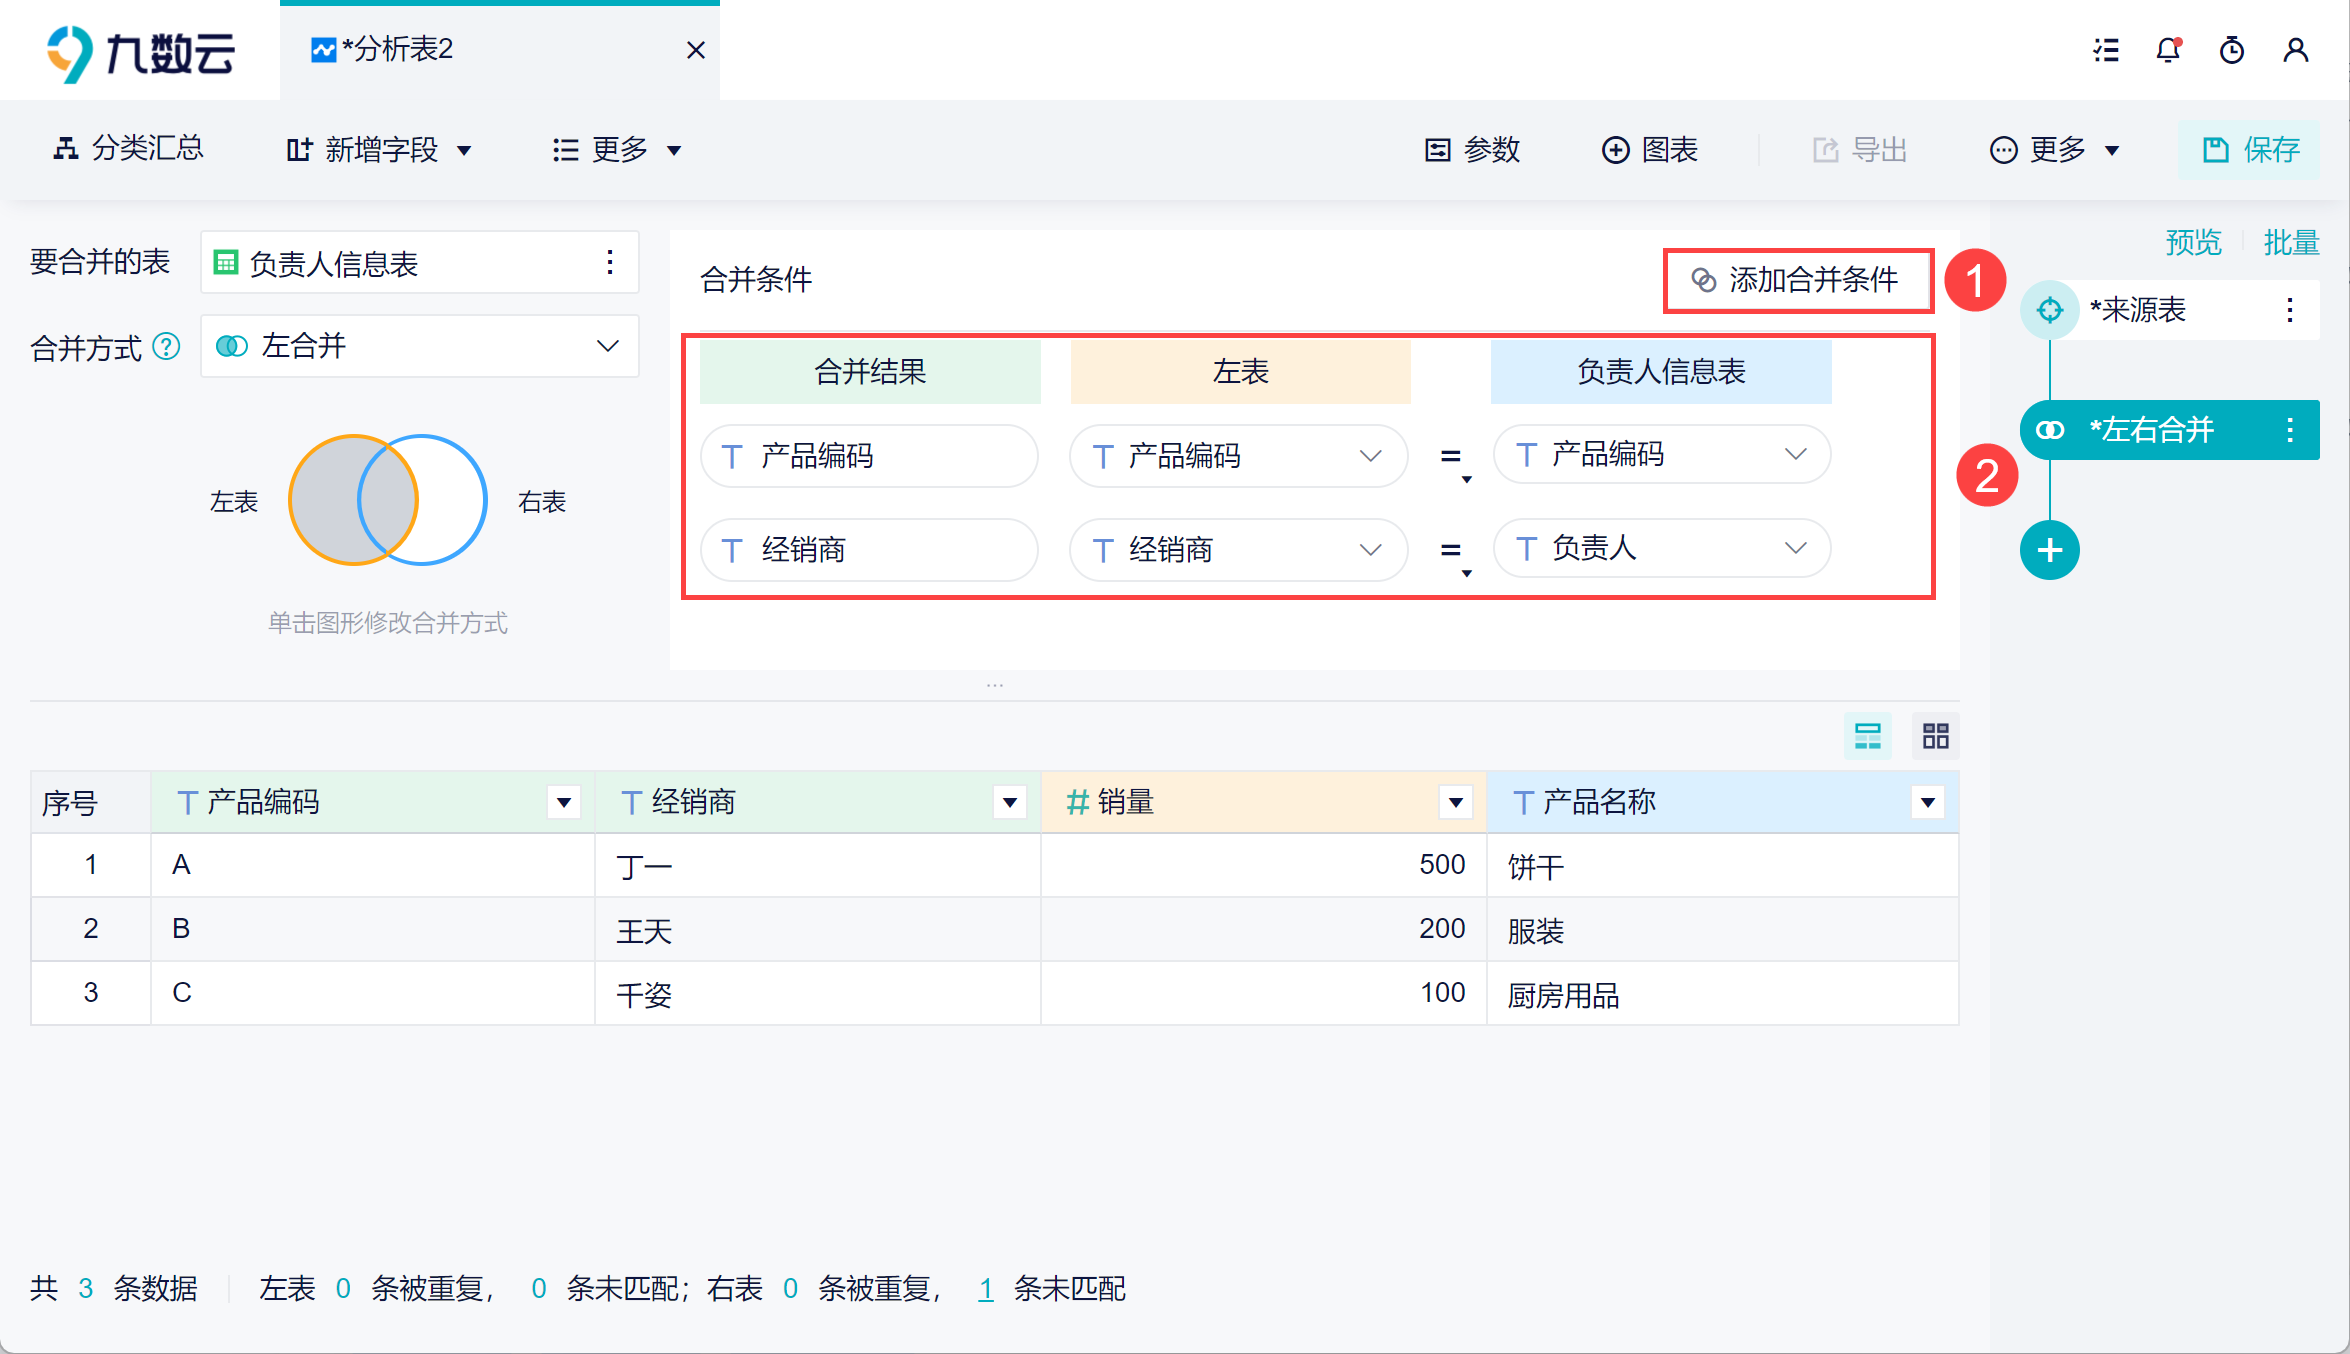Click the Venn diagram to change merge type
The image size is (2350, 1354).
click(388, 500)
